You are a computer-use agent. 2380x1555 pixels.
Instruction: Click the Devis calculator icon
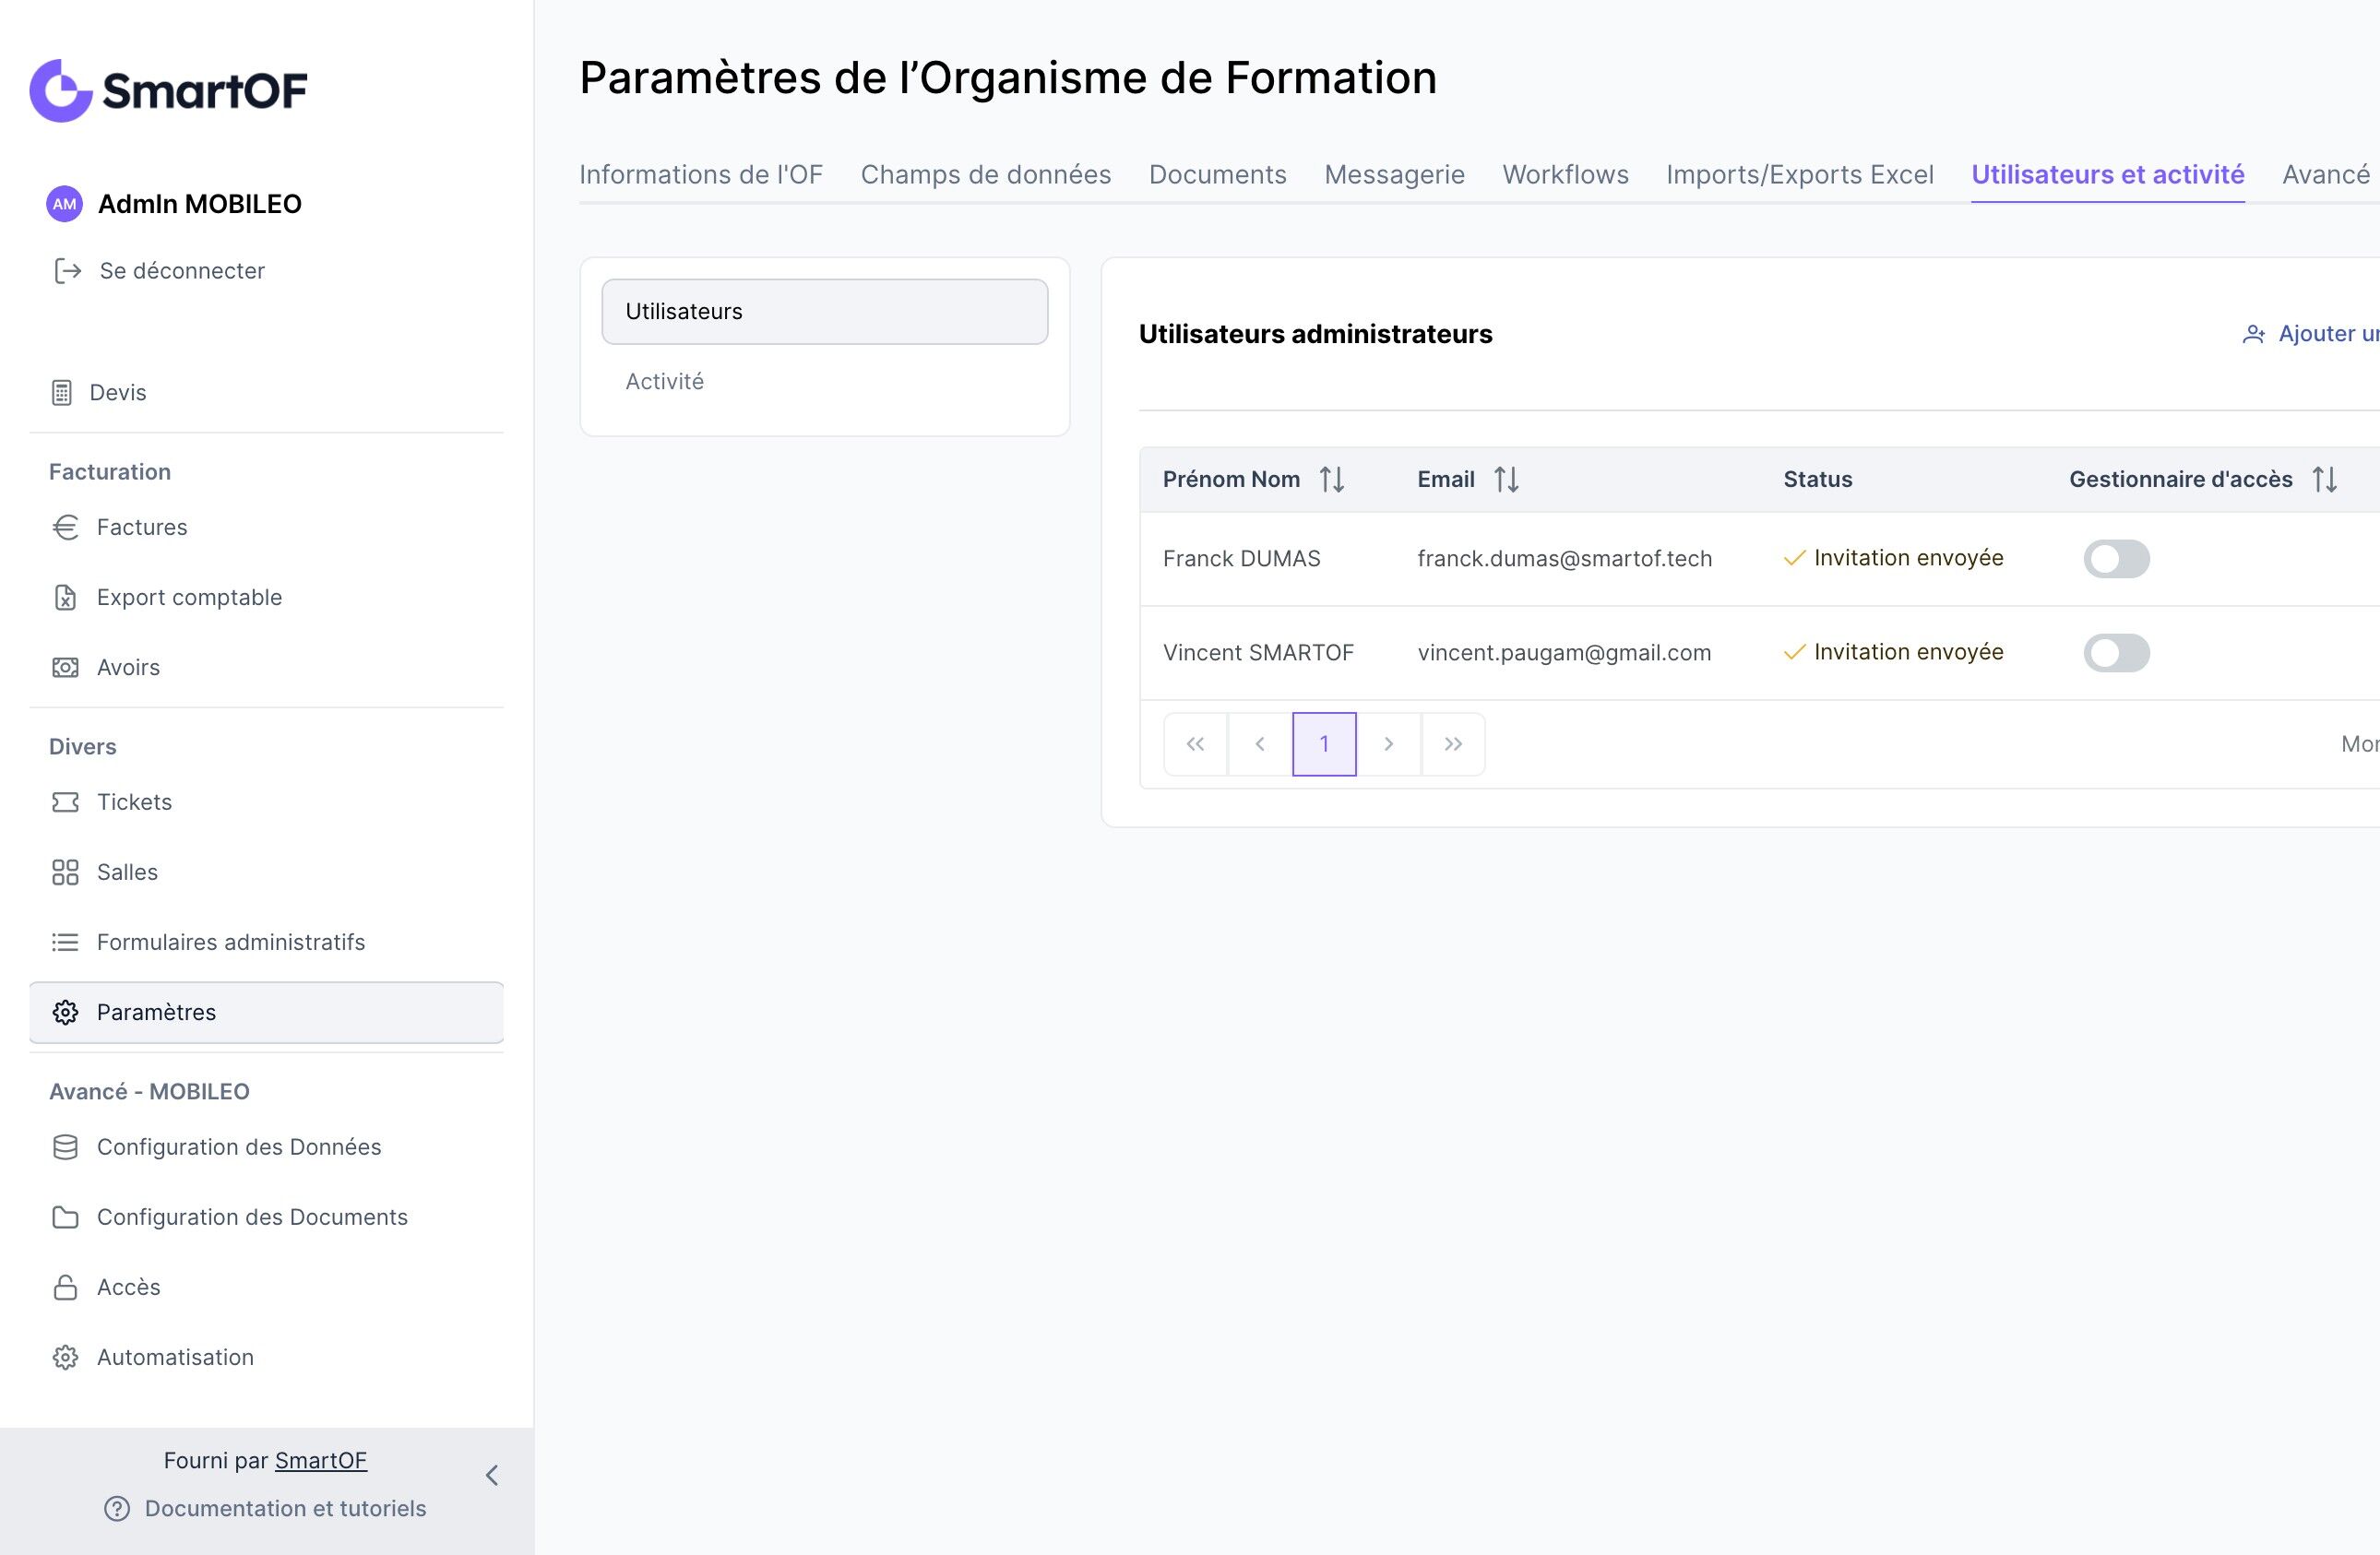tap(62, 393)
